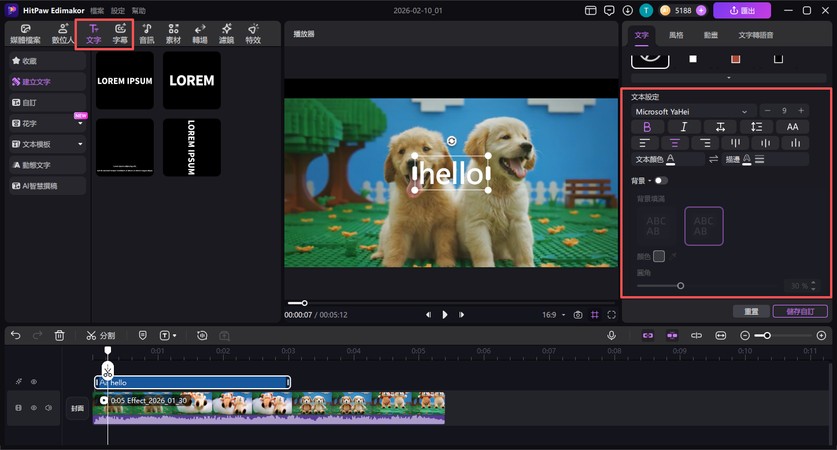Toggle visibility of the video track

pyautogui.click(x=33, y=408)
